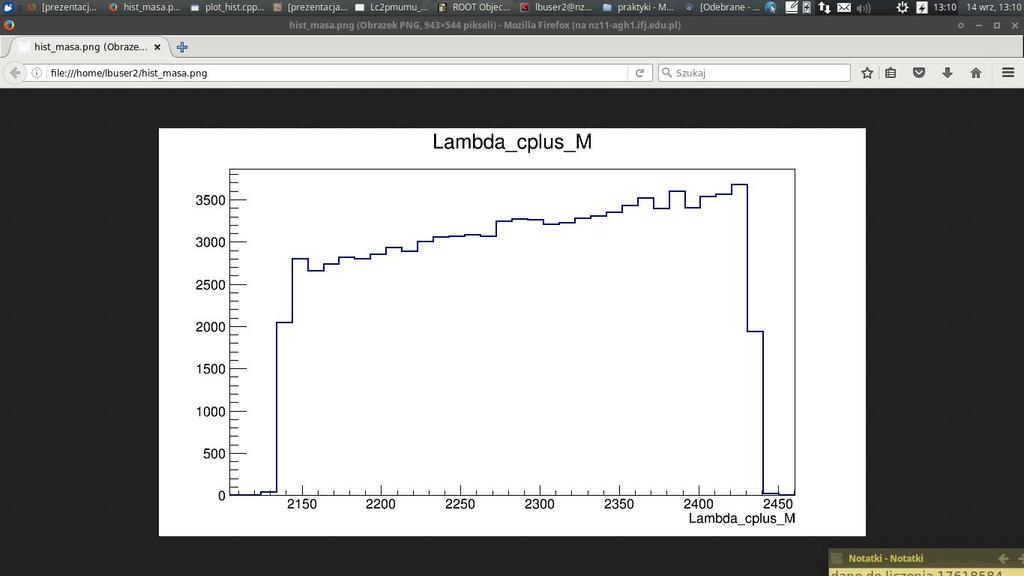1024x576 pixels.
Task: Click the notes tray icon in panel
Action: [791, 7]
